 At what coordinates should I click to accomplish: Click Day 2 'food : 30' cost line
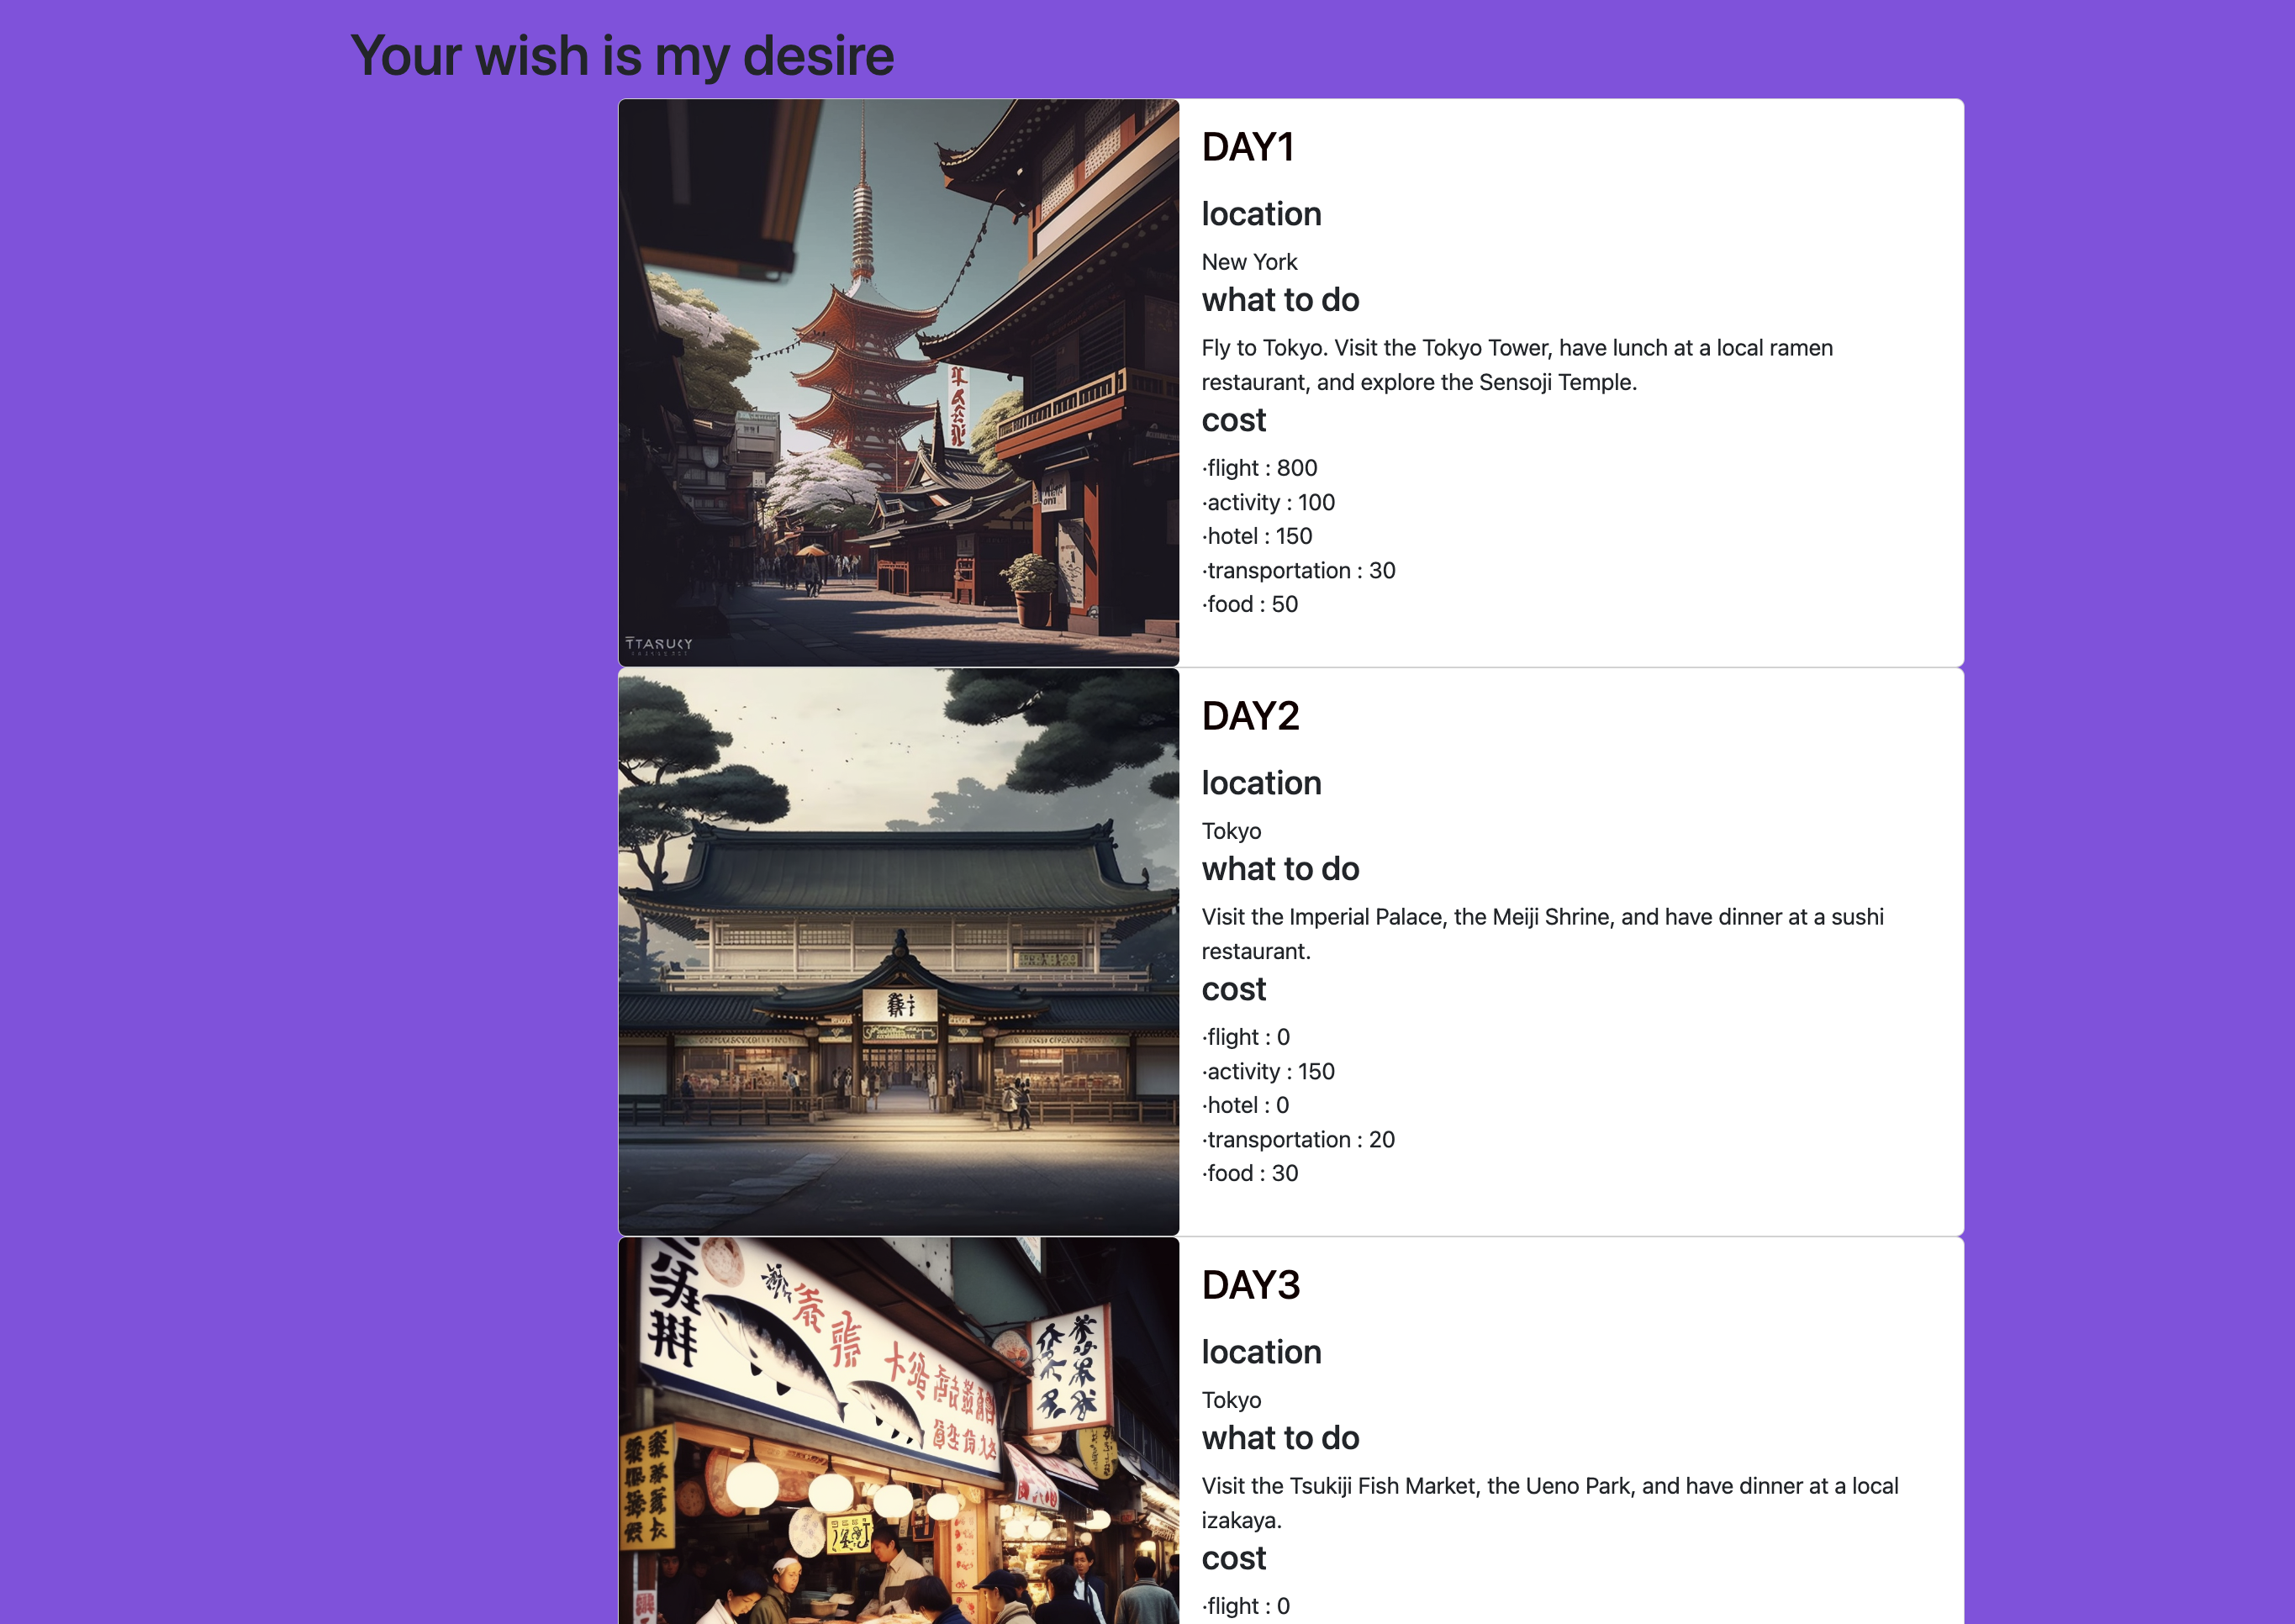pyautogui.click(x=1250, y=1173)
